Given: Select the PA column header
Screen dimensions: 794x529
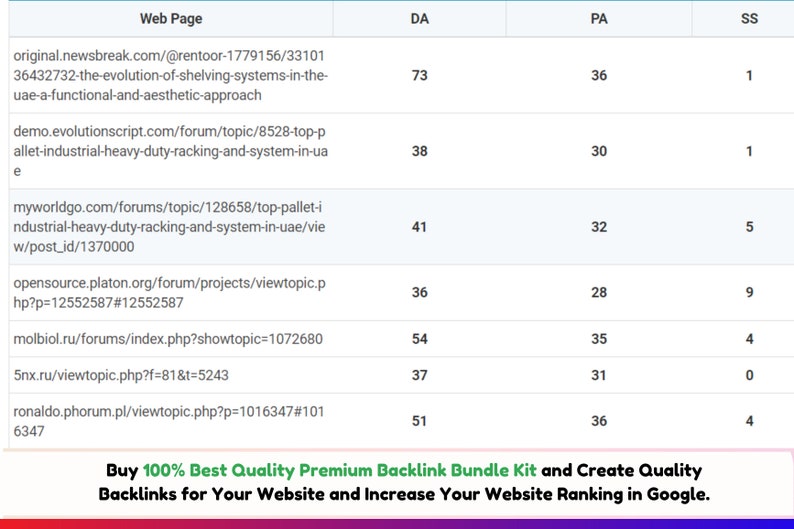Looking at the screenshot, I should point(598,18).
